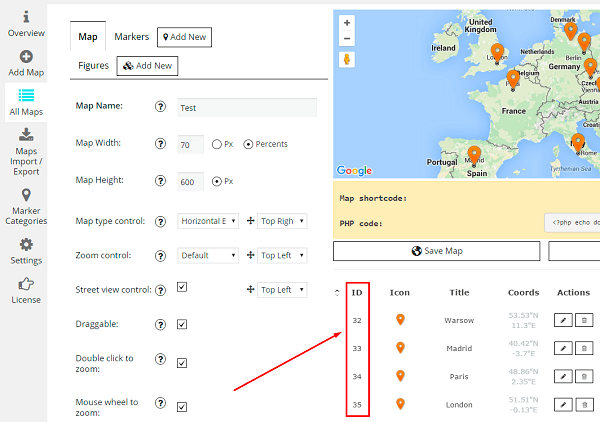Delete the Warsow marker
600x422 pixels.
[584, 320]
